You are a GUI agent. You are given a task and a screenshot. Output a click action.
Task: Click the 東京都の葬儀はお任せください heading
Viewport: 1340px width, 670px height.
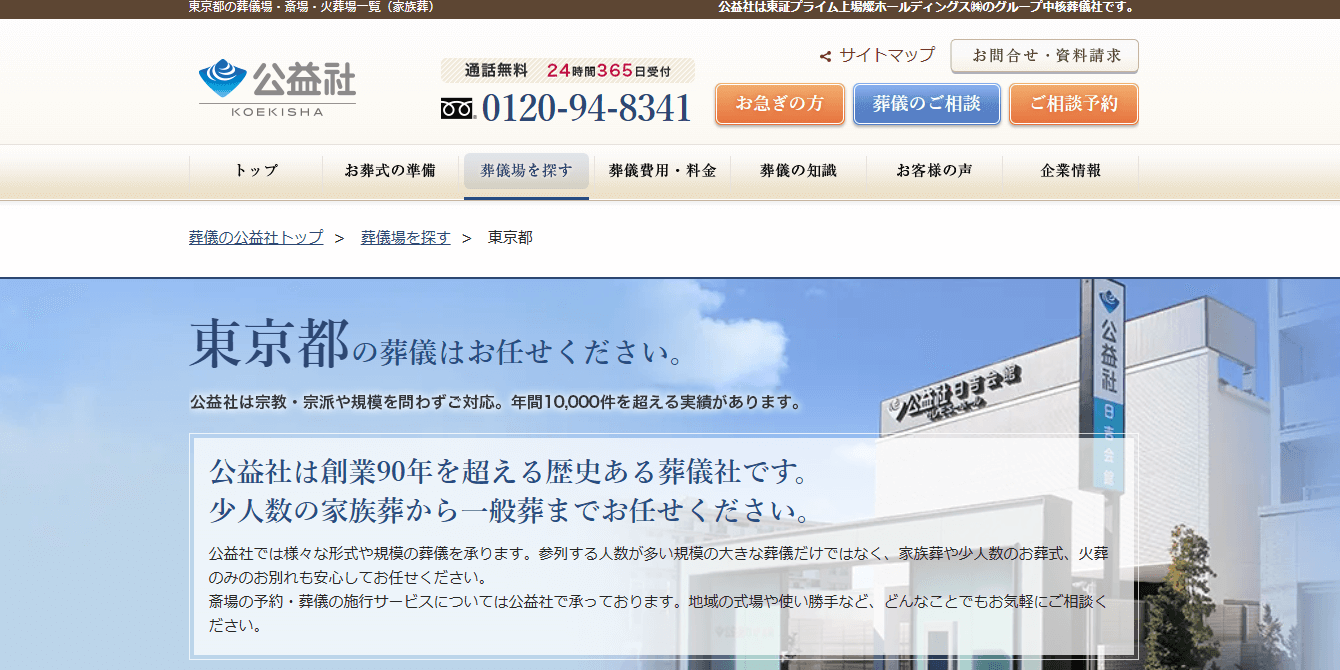click(x=437, y=345)
